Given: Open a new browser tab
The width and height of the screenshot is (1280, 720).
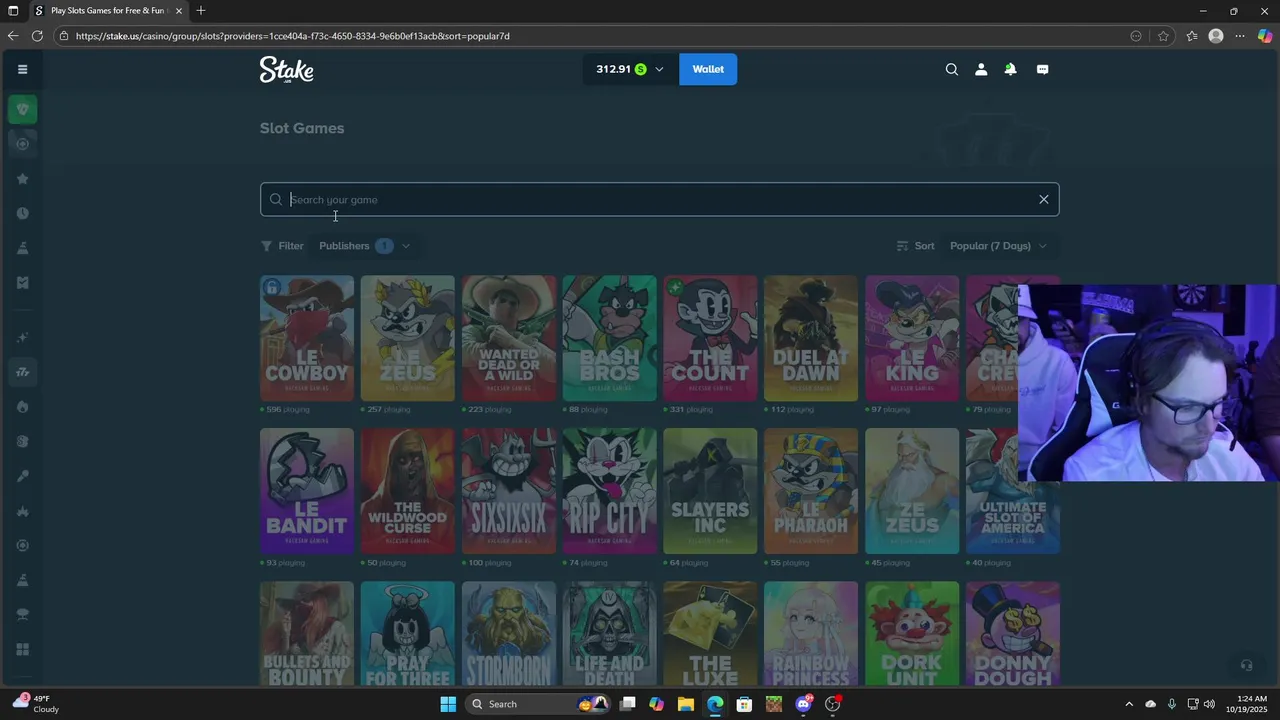Looking at the screenshot, I should click(x=201, y=11).
